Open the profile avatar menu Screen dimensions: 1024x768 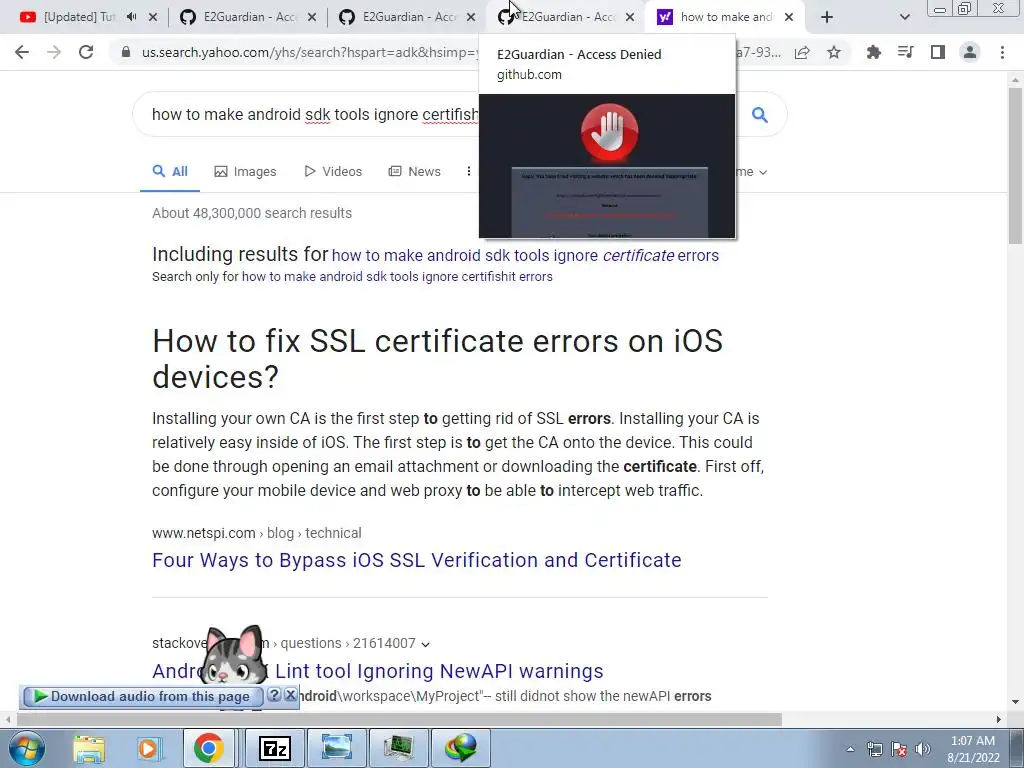[970, 52]
